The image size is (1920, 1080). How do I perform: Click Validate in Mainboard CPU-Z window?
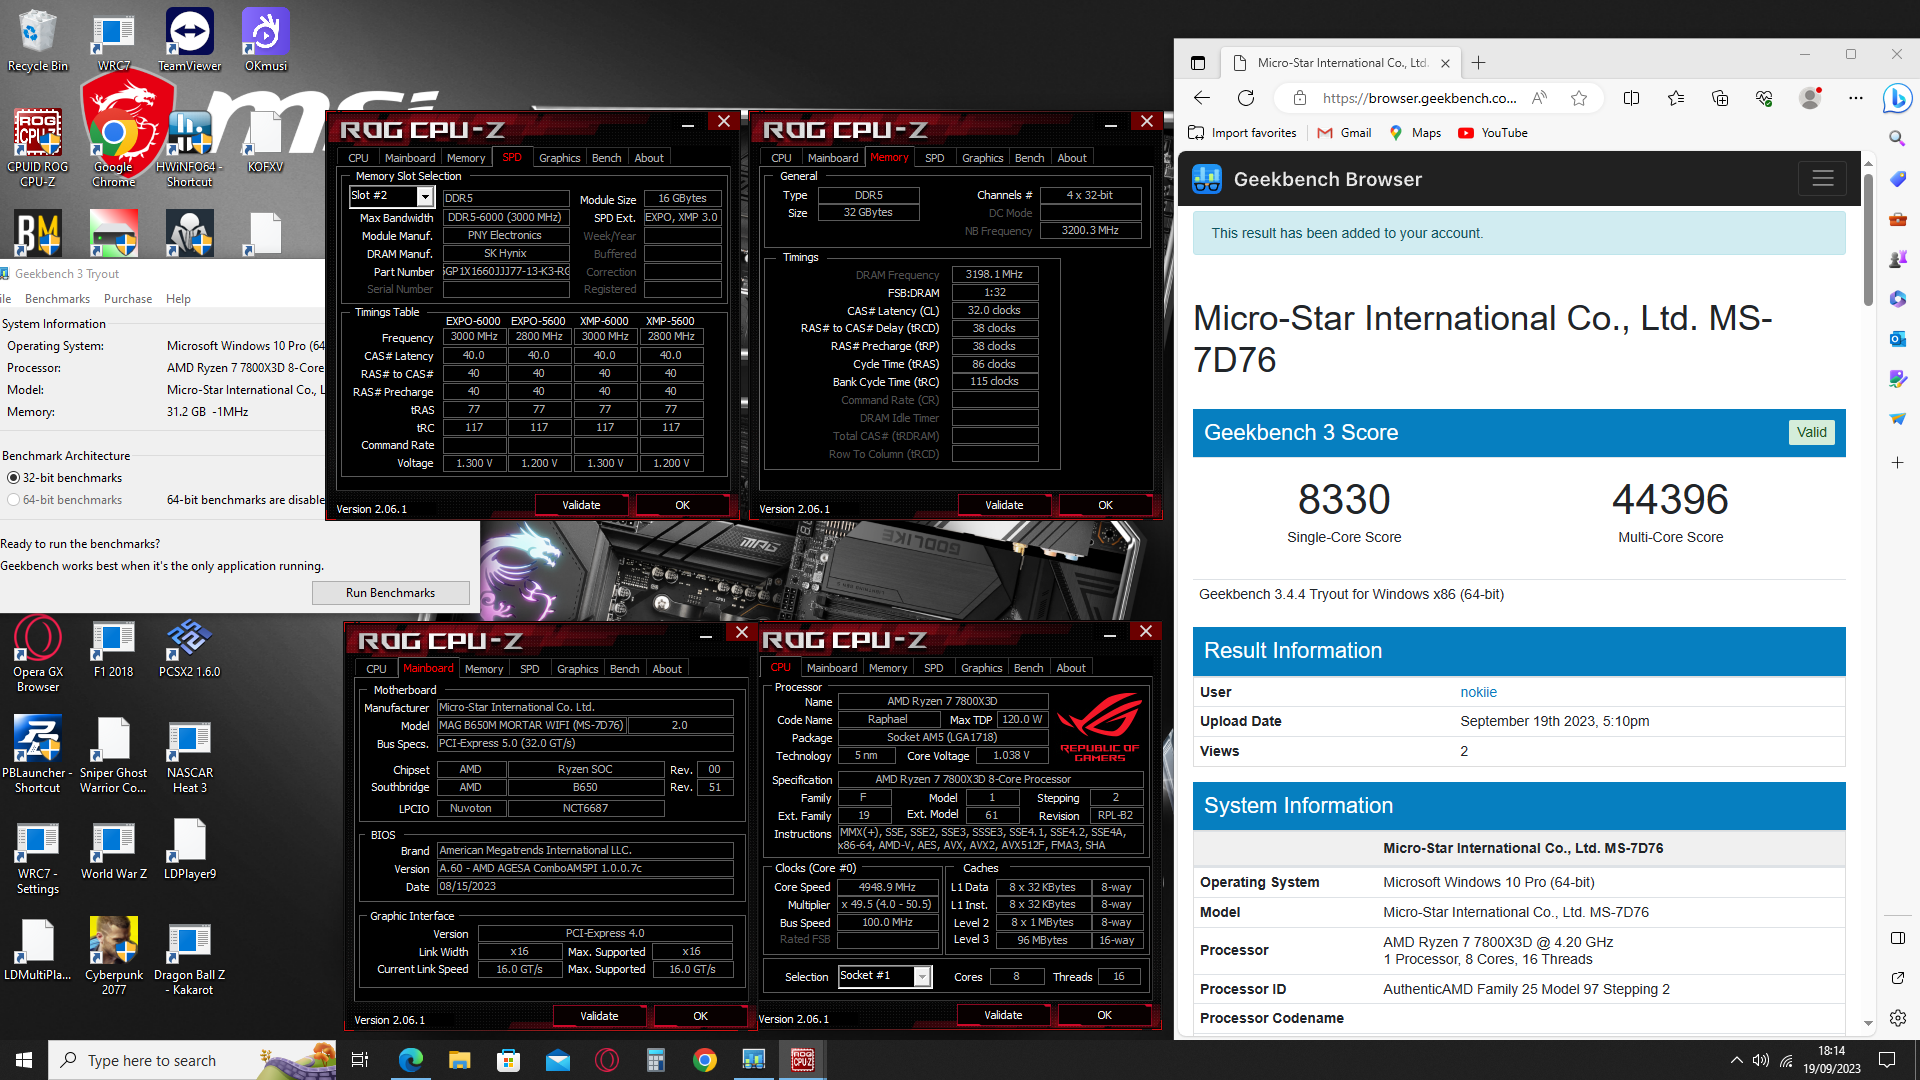click(599, 1016)
